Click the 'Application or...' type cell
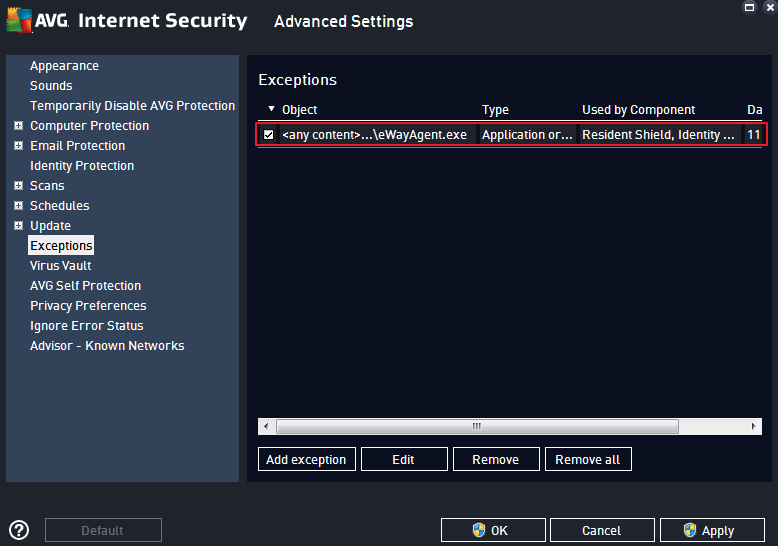Viewport: 778px width, 546px height. click(527, 135)
